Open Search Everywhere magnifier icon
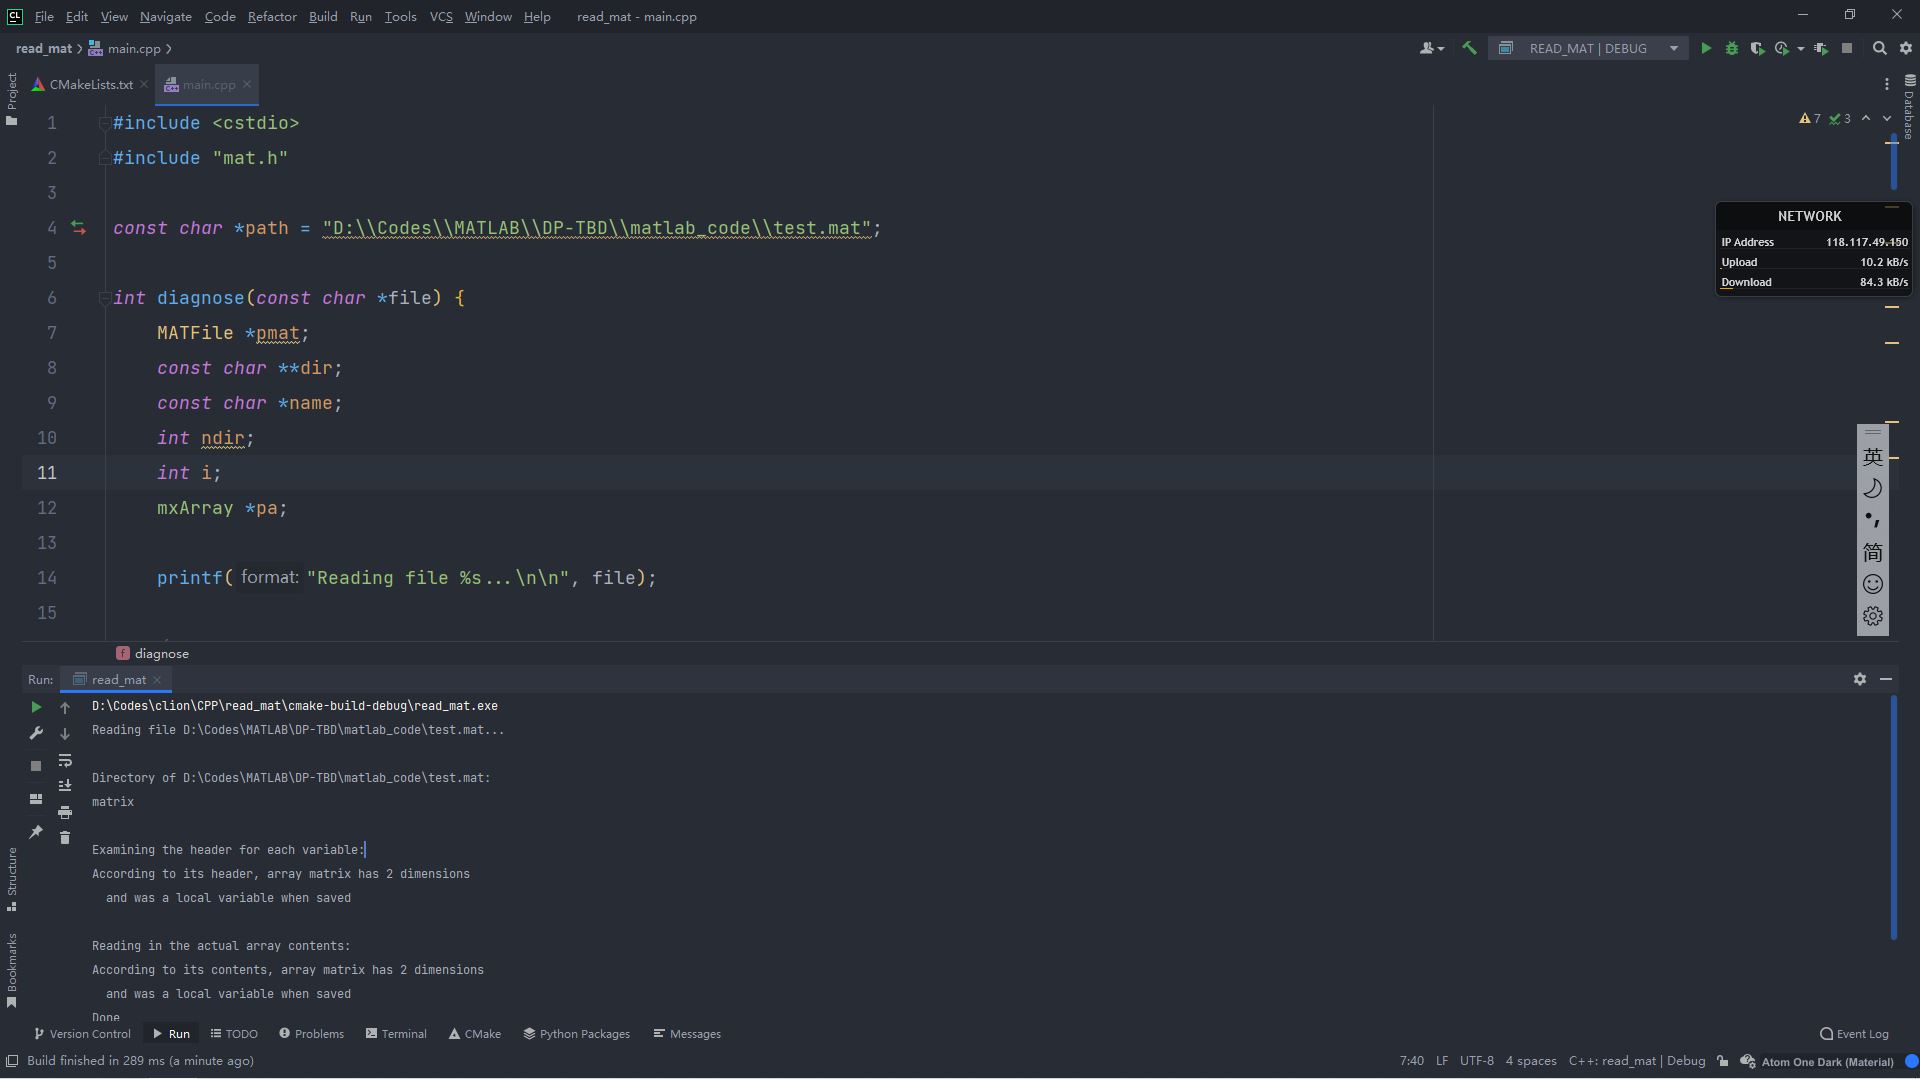 pos(1880,48)
